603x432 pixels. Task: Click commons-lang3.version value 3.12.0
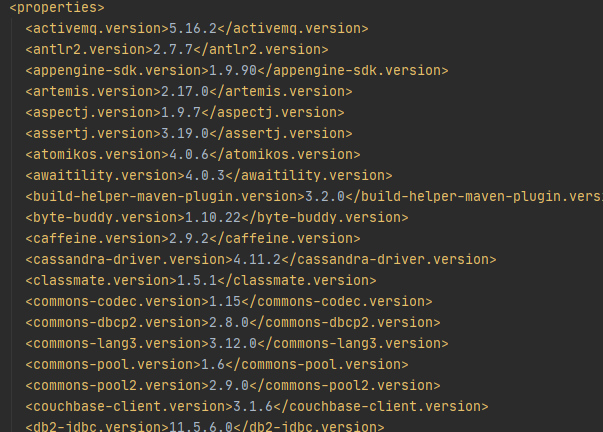click(233, 343)
